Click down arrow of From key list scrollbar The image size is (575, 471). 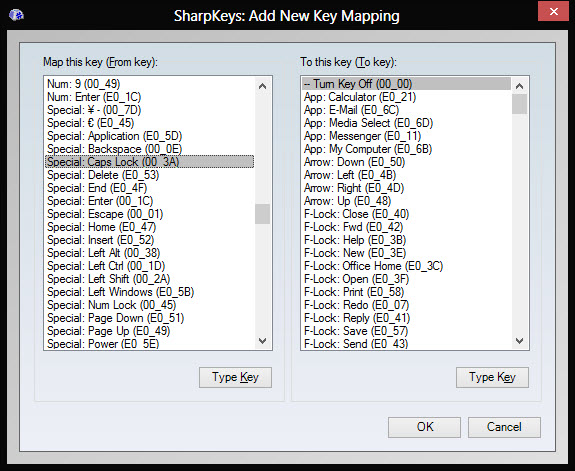tap(262, 341)
